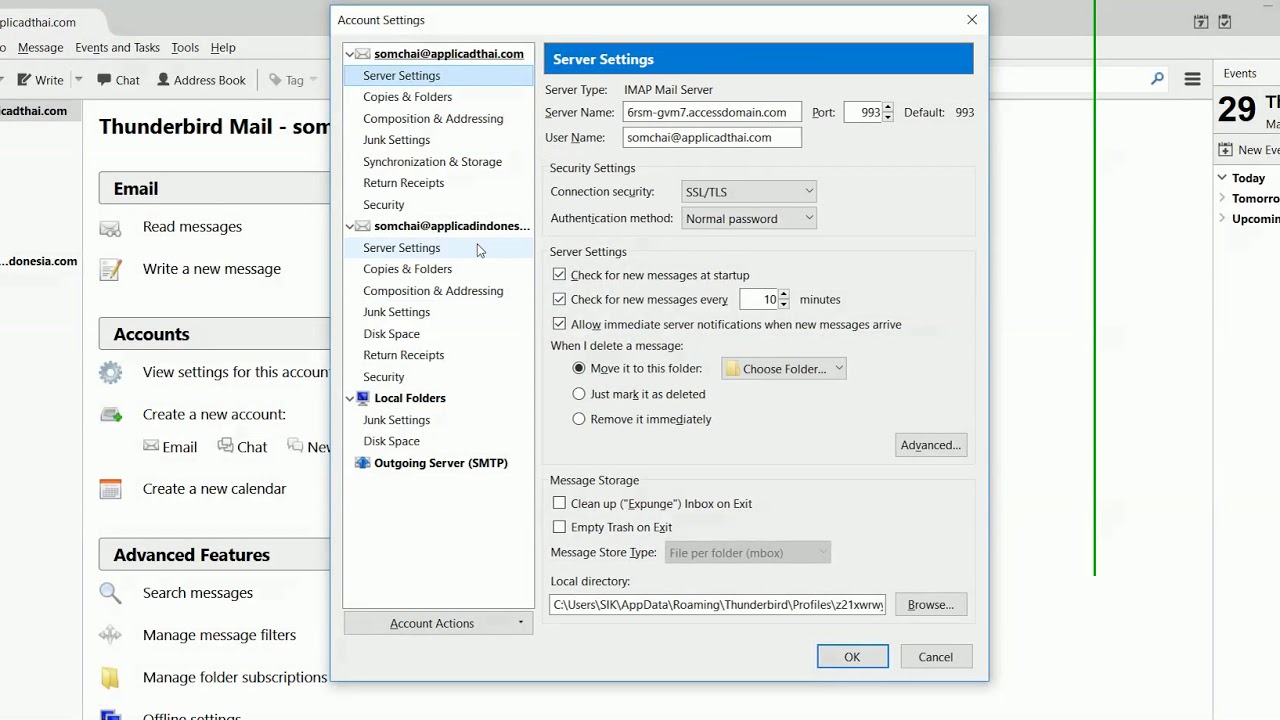1280x720 pixels.
Task: Click the Search messages magnifier icon
Action: click(x=110, y=593)
